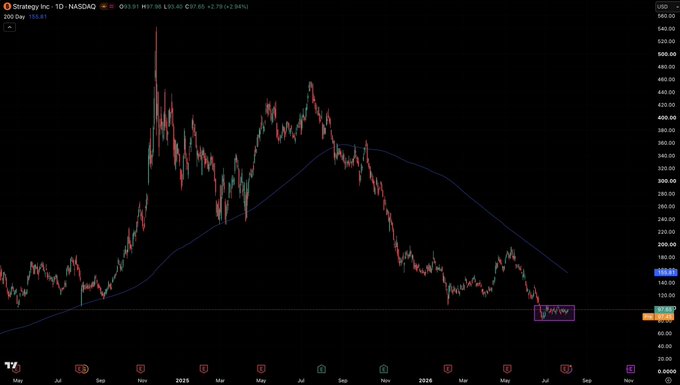Screen dimensions: 680x385
Task: Open green earnings marker above Nov 2025 label
Action: point(383,369)
